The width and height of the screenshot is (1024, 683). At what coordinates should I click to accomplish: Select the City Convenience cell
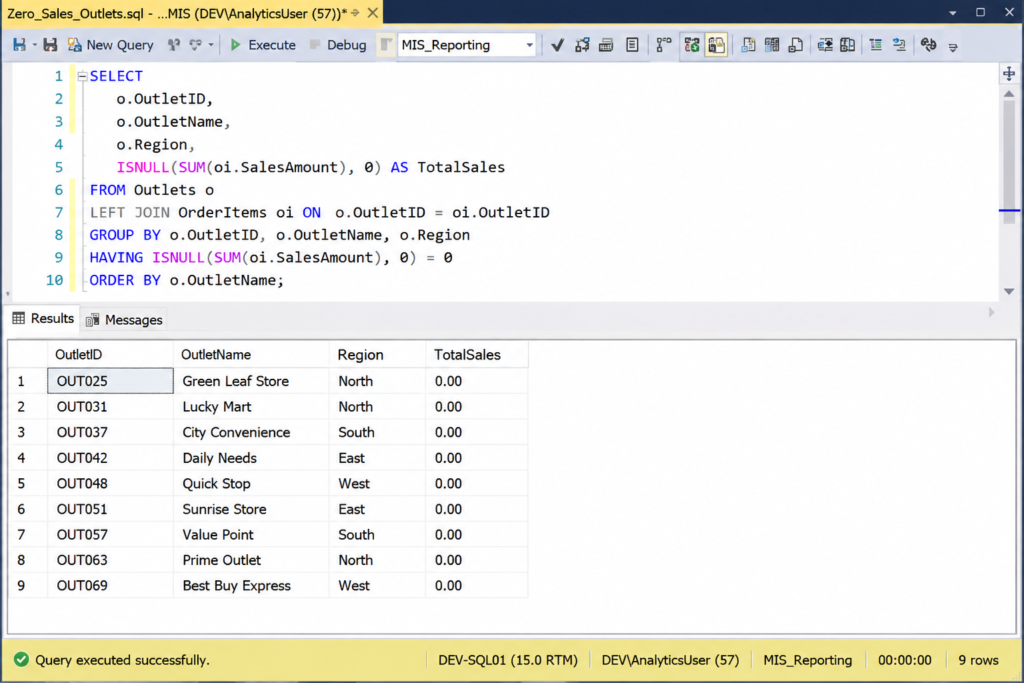pos(251,432)
